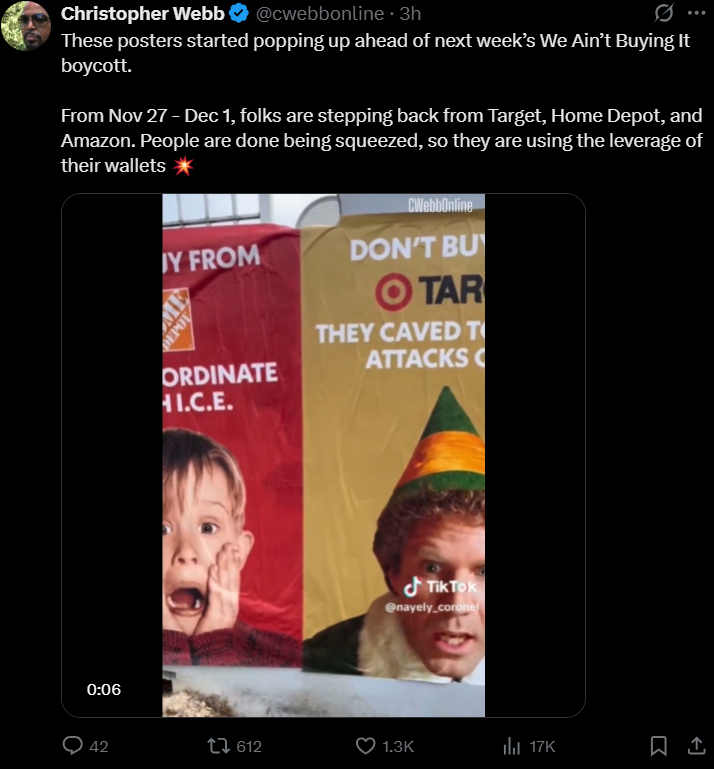Repost using the retweet arrows icon
Image resolution: width=714 pixels, height=769 pixels.
pyautogui.click(x=218, y=746)
